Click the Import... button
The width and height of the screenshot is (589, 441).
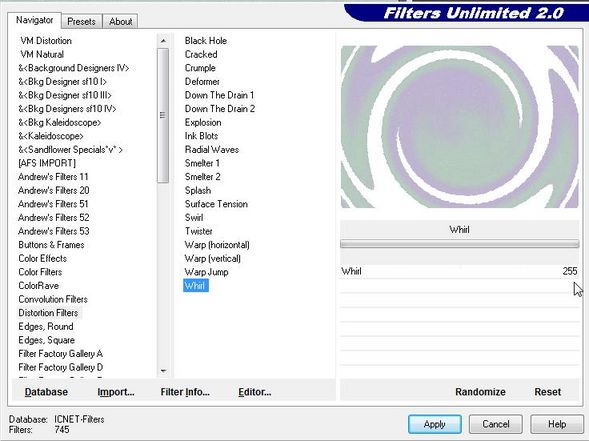point(116,392)
